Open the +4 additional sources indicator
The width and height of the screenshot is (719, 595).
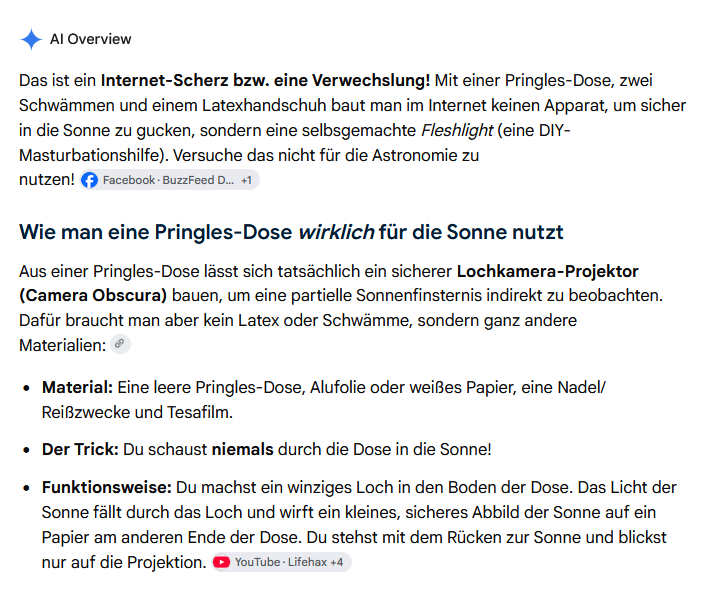point(337,562)
